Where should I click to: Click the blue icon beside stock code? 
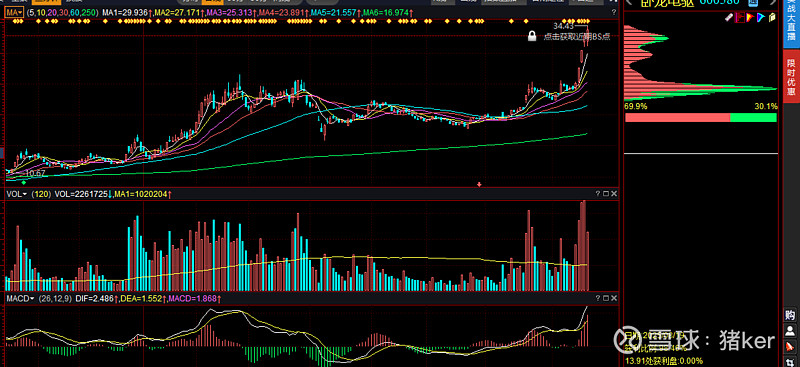[x=753, y=3]
